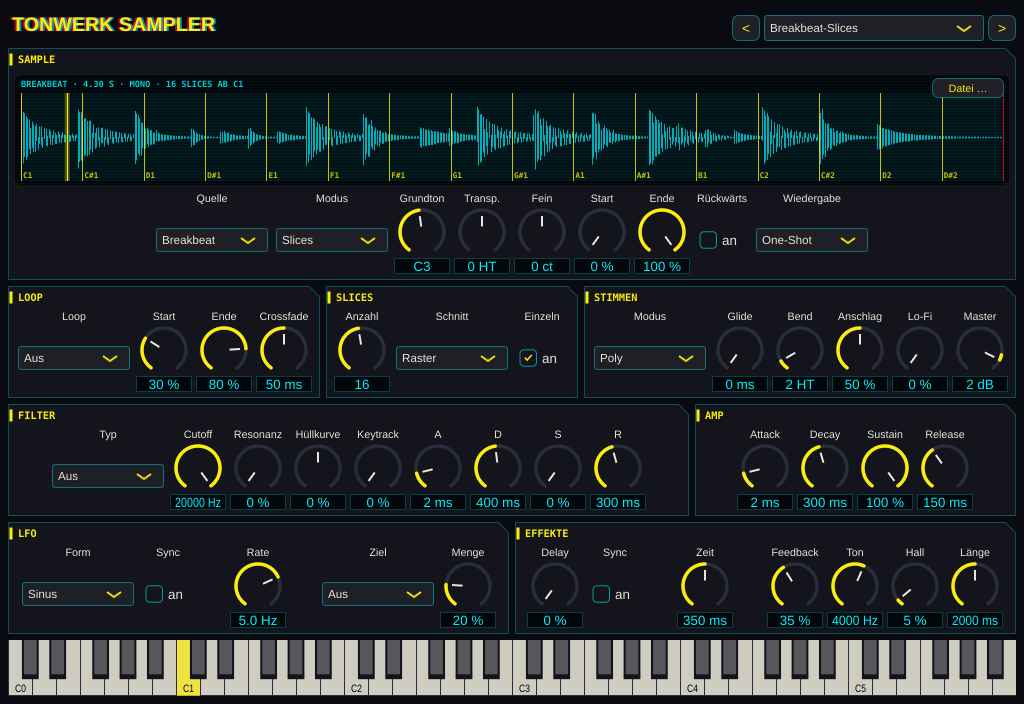Go to the next preset with the right arrow
The height and width of the screenshot is (704, 1024).
click(1002, 28)
